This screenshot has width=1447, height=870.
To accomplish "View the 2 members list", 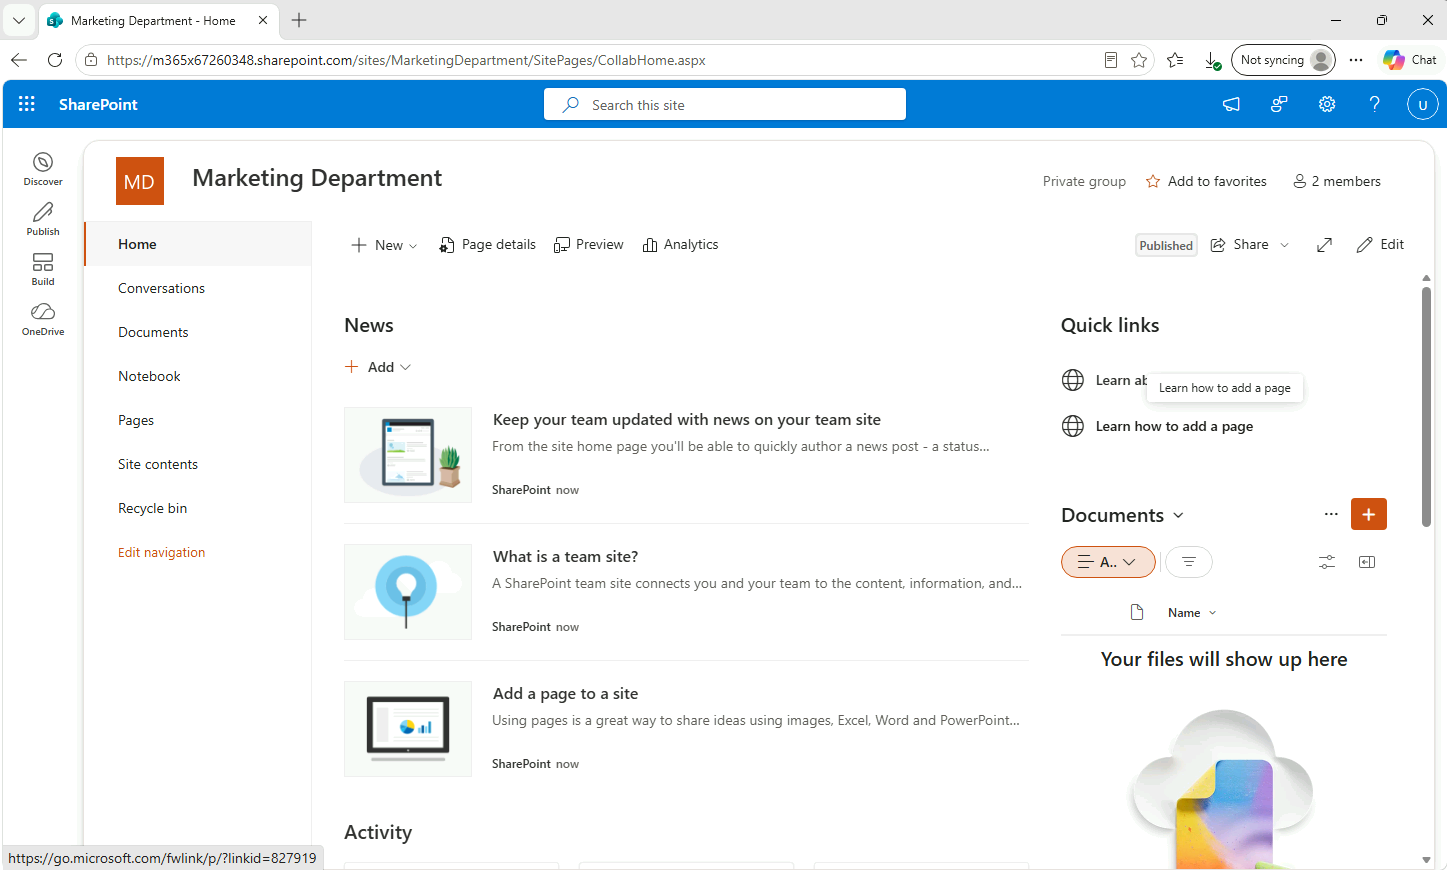I will (1336, 181).
